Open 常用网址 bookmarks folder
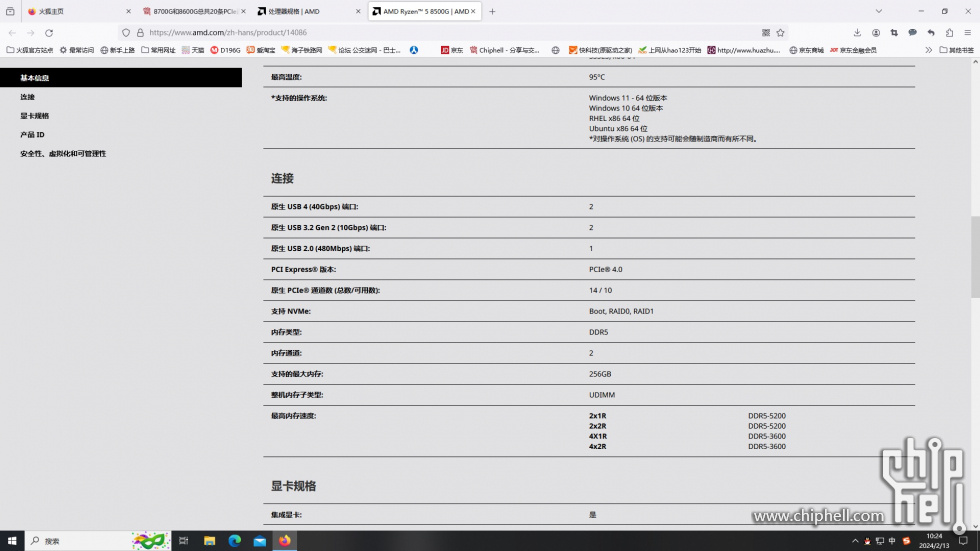 click(x=158, y=50)
